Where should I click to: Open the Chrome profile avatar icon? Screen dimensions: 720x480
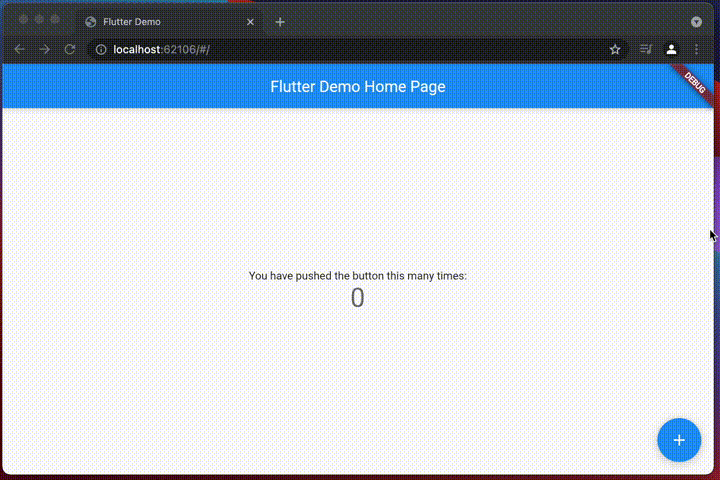[x=671, y=49]
